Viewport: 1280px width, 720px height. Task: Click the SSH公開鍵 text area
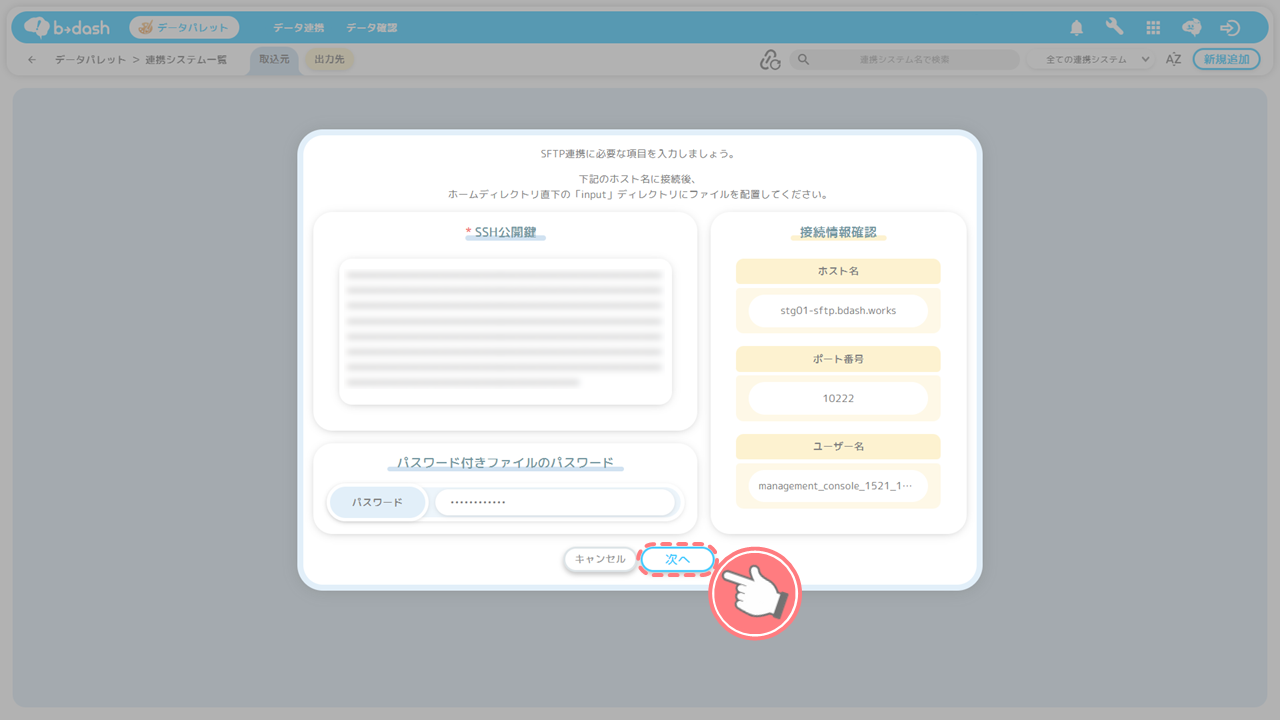505,331
